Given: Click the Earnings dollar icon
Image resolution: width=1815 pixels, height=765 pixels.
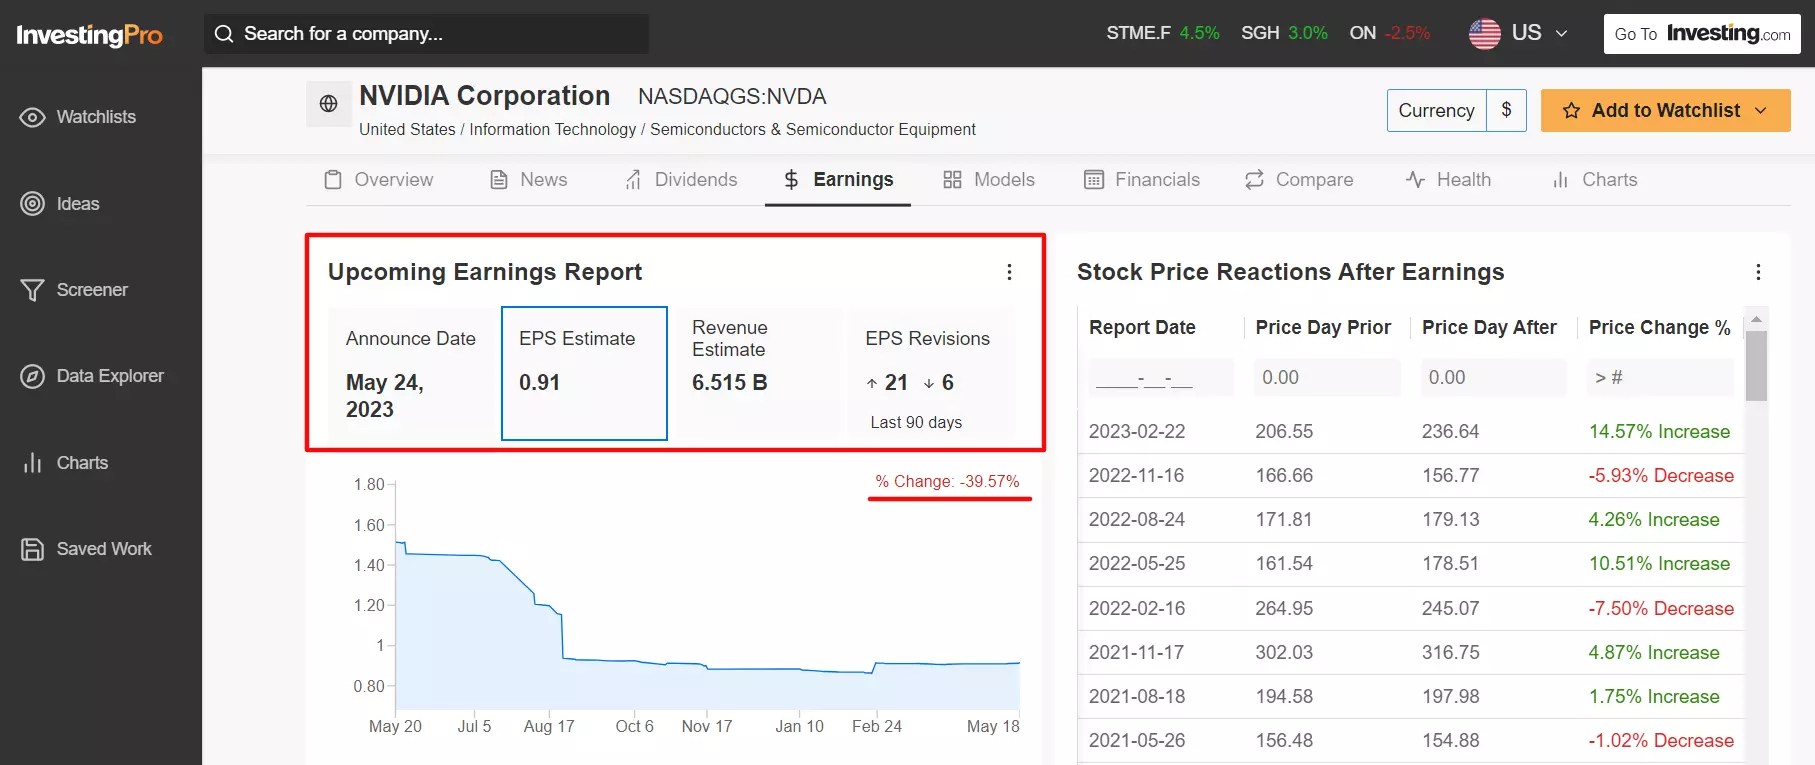Looking at the screenshot, I should coord(791,180).
